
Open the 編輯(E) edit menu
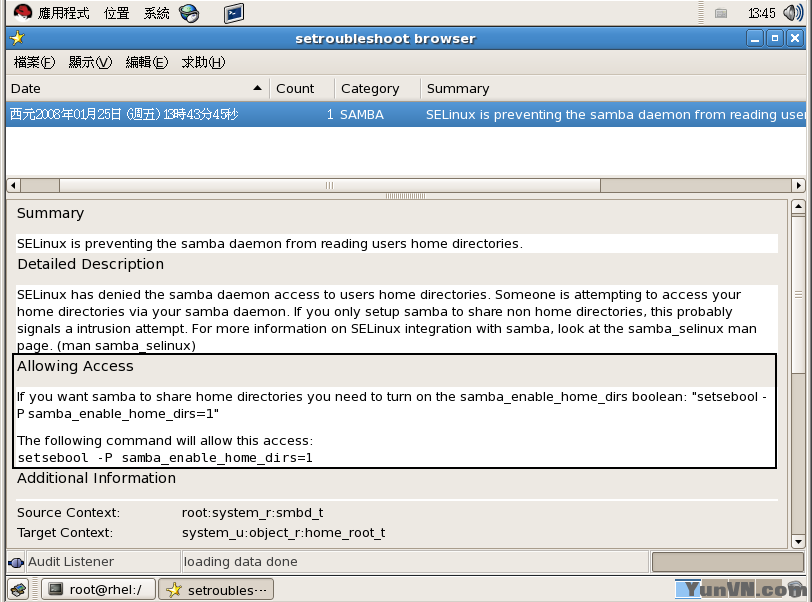click(147, 62)
